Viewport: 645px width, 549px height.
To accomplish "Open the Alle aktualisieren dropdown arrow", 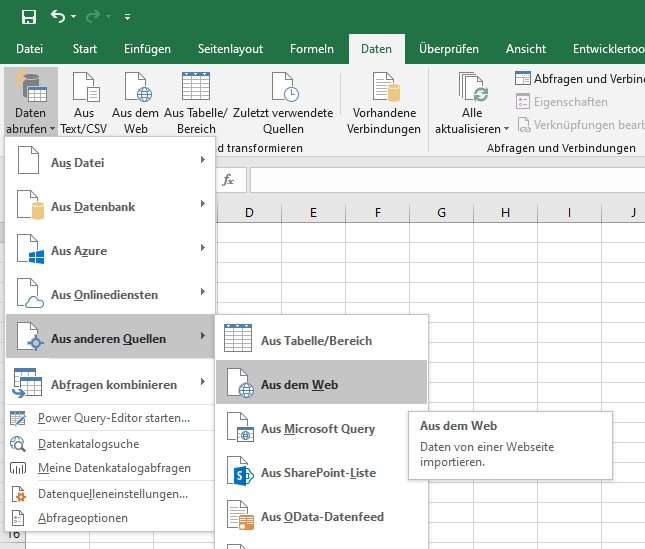I will [x=506, y=129].
